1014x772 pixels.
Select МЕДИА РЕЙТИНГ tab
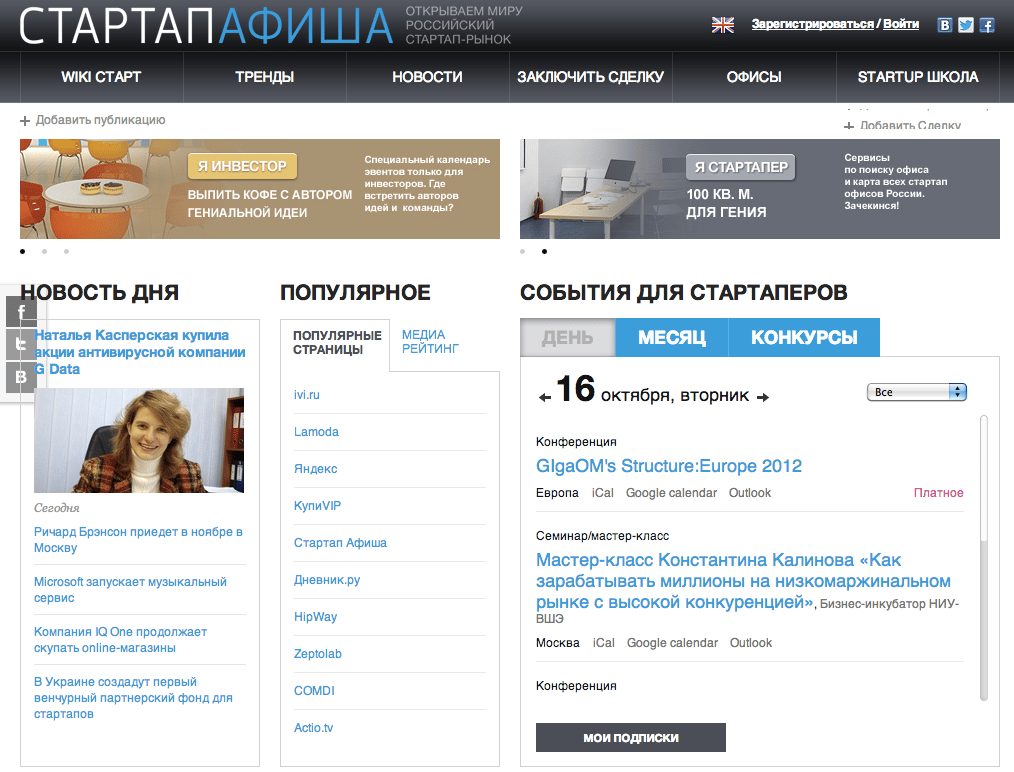coord(430,341)
